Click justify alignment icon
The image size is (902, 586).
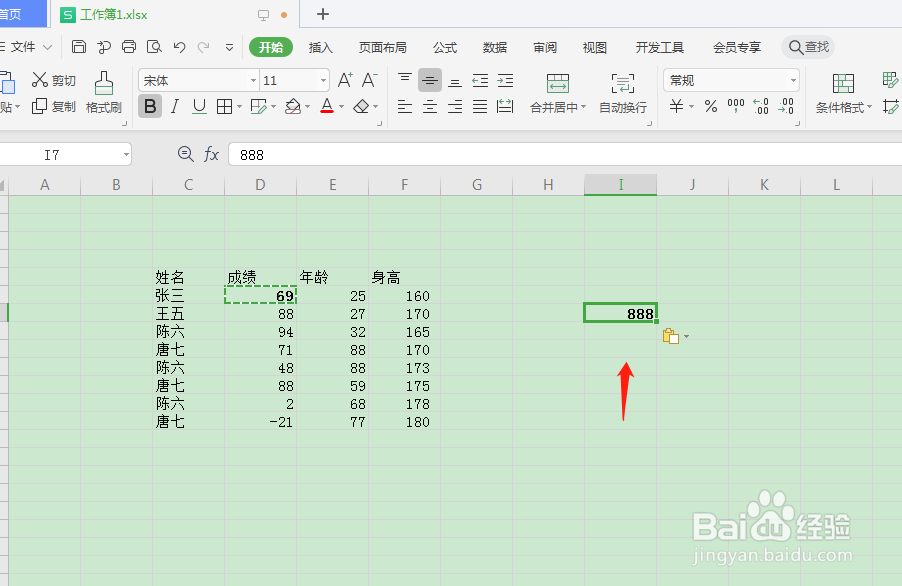(480, 106)
